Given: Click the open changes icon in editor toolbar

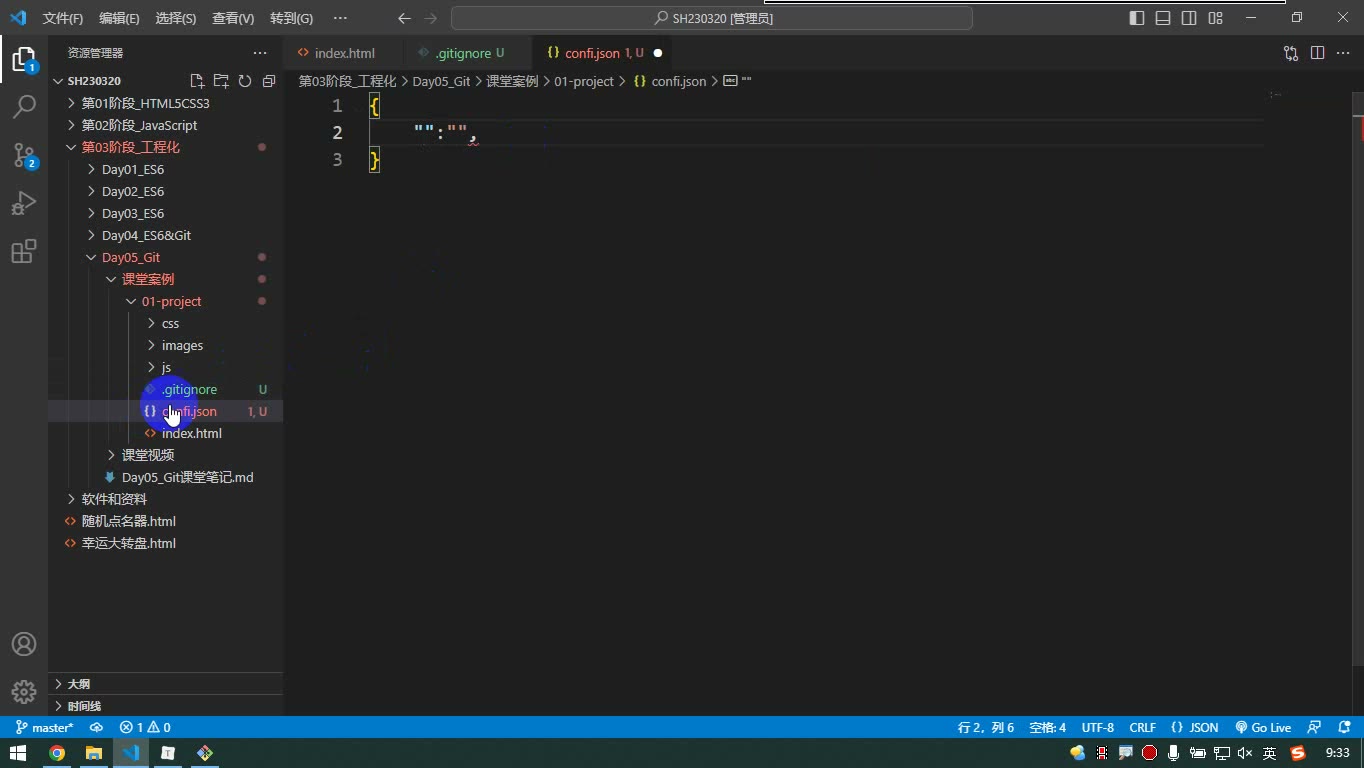Looking at the screenshot, I should click(1291, 53).
